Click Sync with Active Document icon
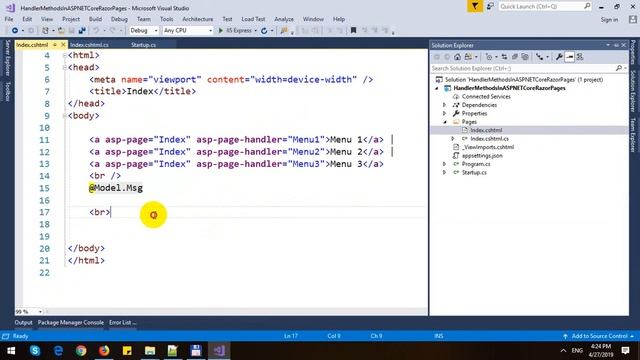Screen dimensions: 640x360 point(504,57)
